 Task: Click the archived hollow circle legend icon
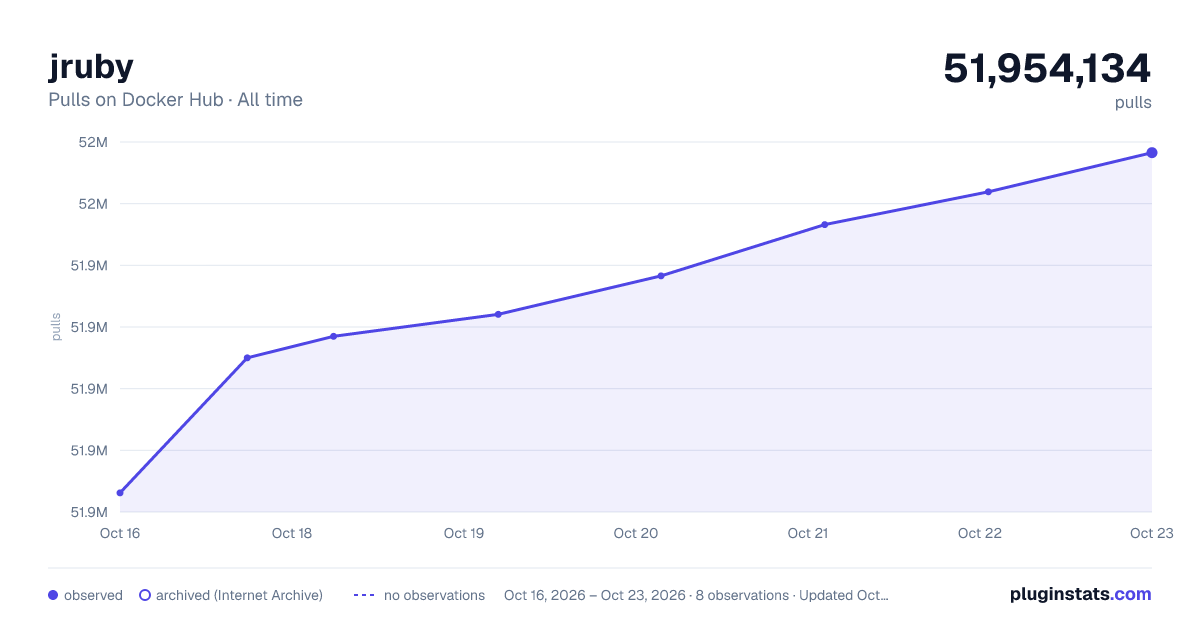(145, 595)
